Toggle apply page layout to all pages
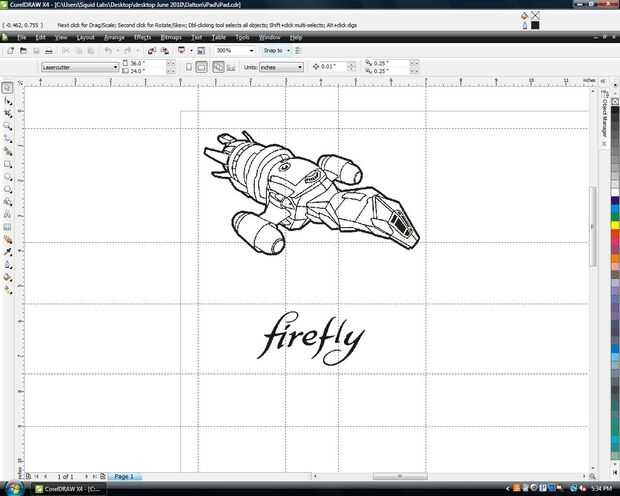This screenshot has width=620, height=496. [x=218, y=67]
